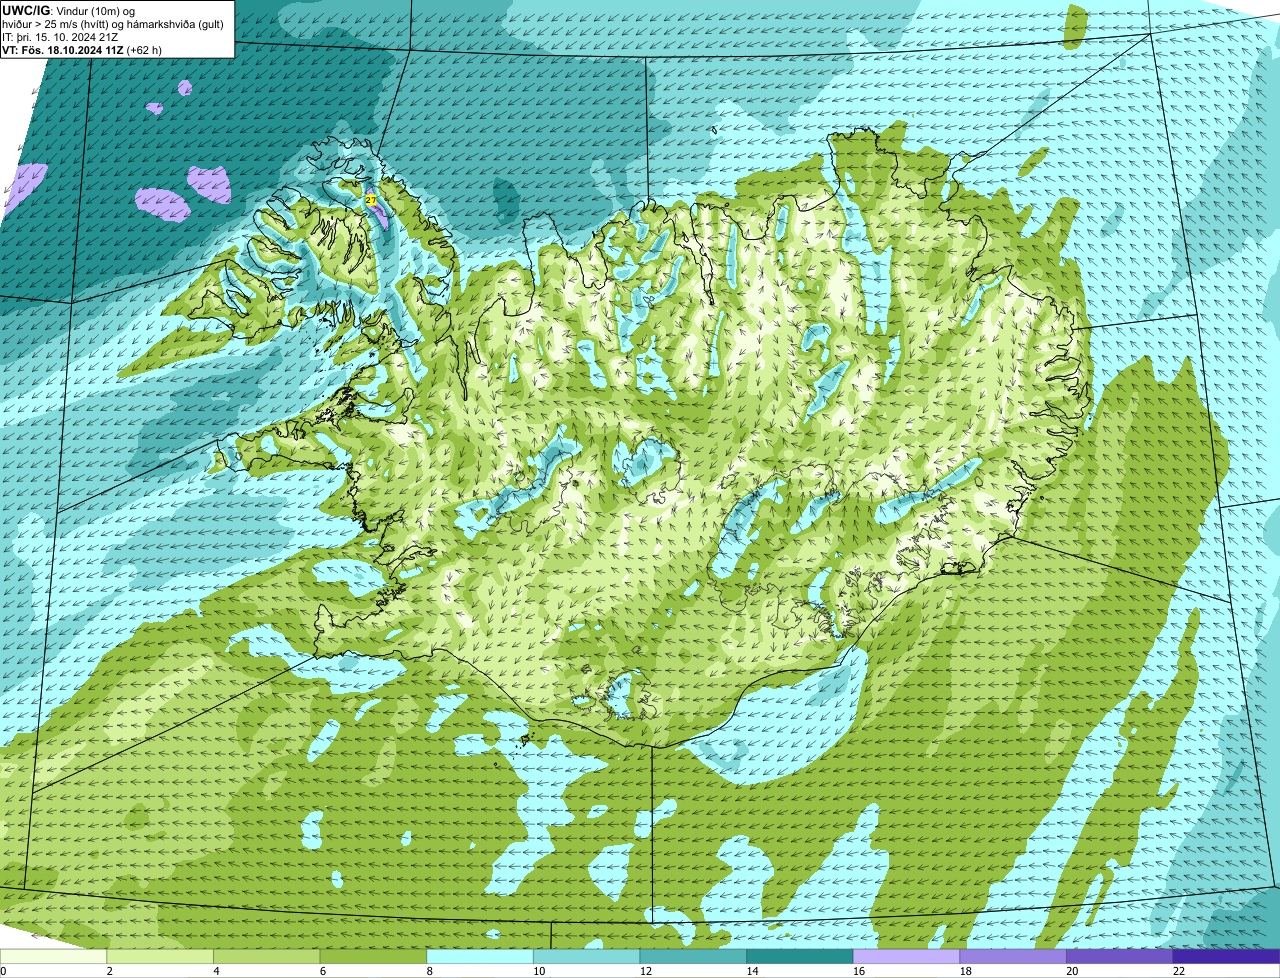The height and width of the screenshot is (978, 1280).
Task: Select the 18–20 m/s purple legend swatch
Action: tap(1013, 957)
